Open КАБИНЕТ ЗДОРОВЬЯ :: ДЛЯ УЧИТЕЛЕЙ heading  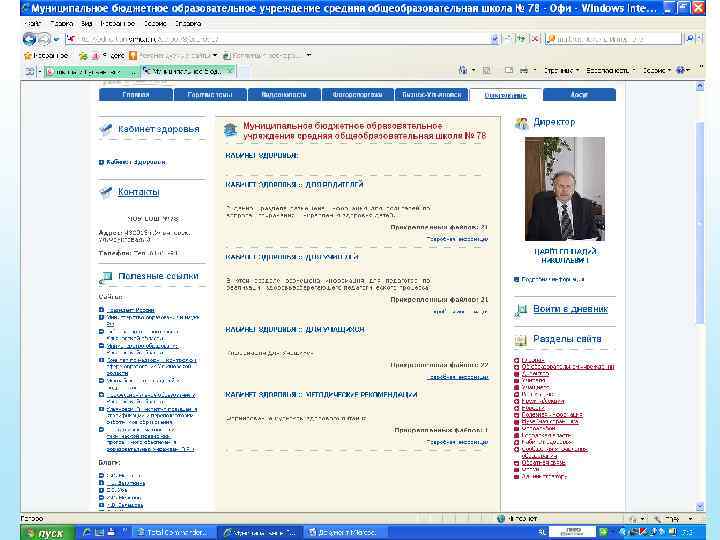pyautogui.click(x=292, y=257)
